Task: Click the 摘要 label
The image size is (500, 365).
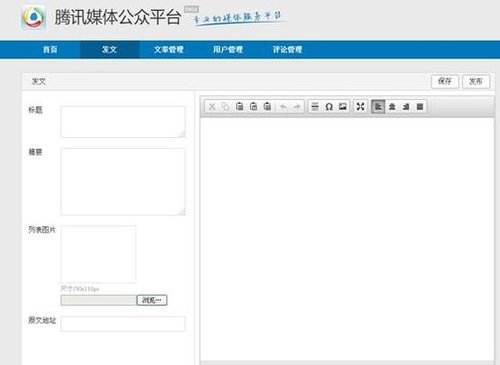Action: [35, 152]
